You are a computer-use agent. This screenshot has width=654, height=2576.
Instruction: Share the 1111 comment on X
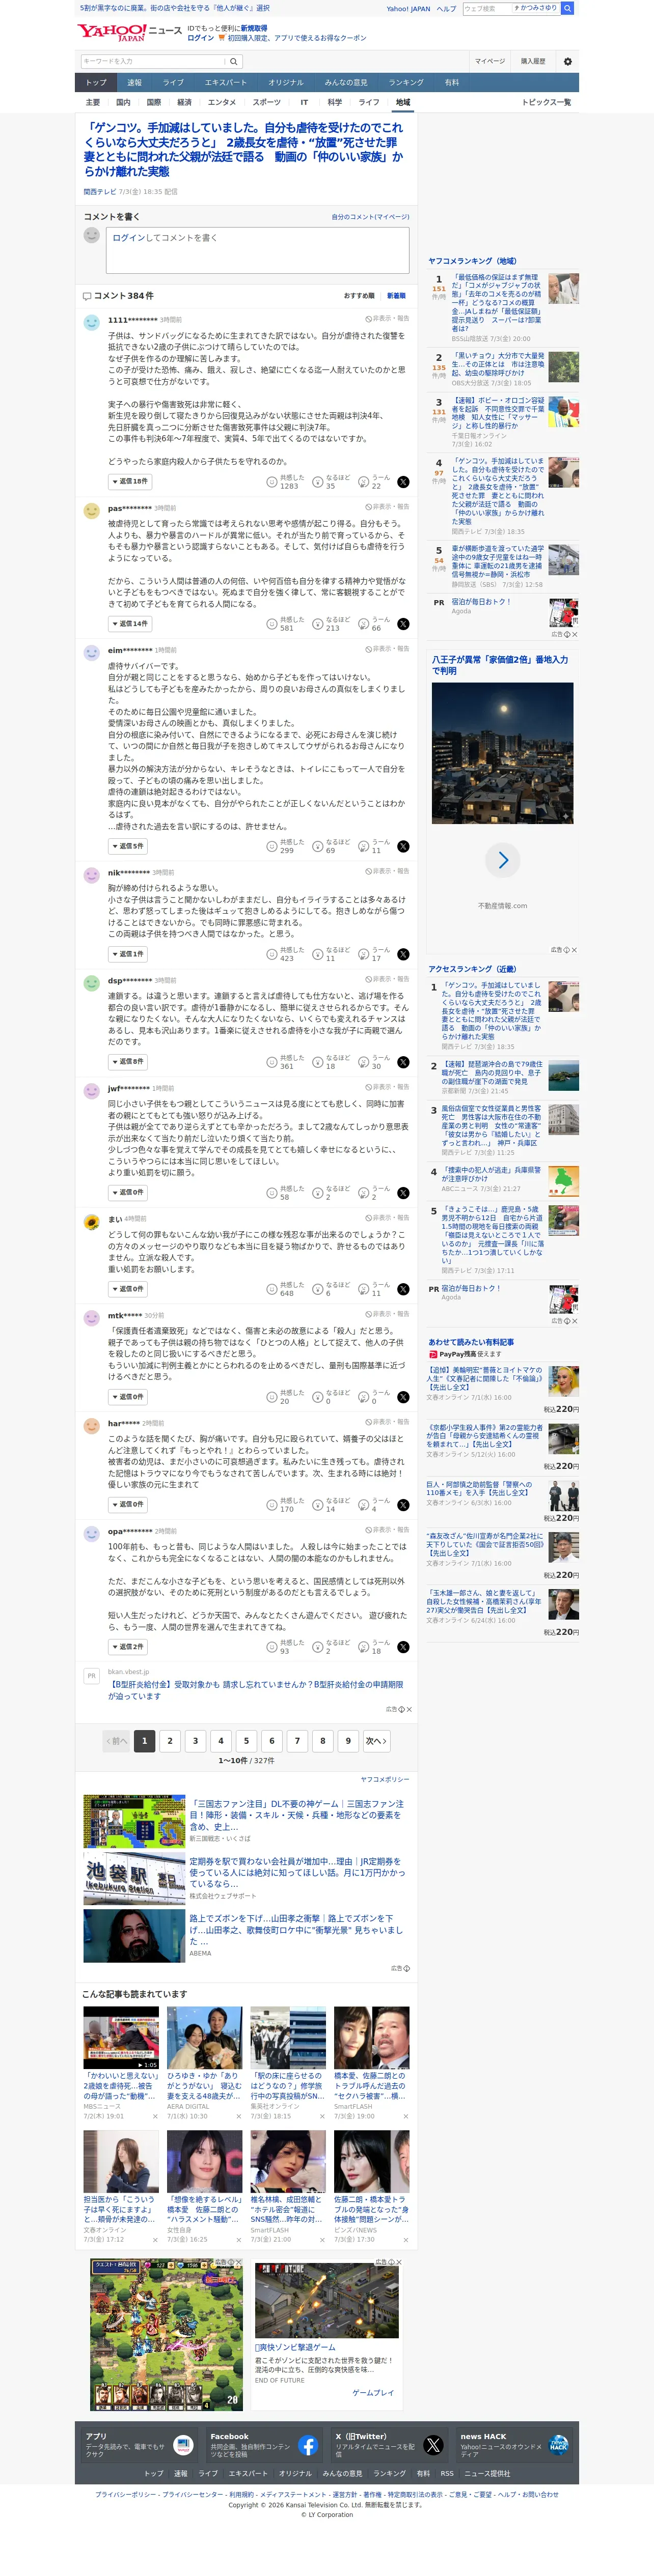pyautogui.click(x=403, y=482)
